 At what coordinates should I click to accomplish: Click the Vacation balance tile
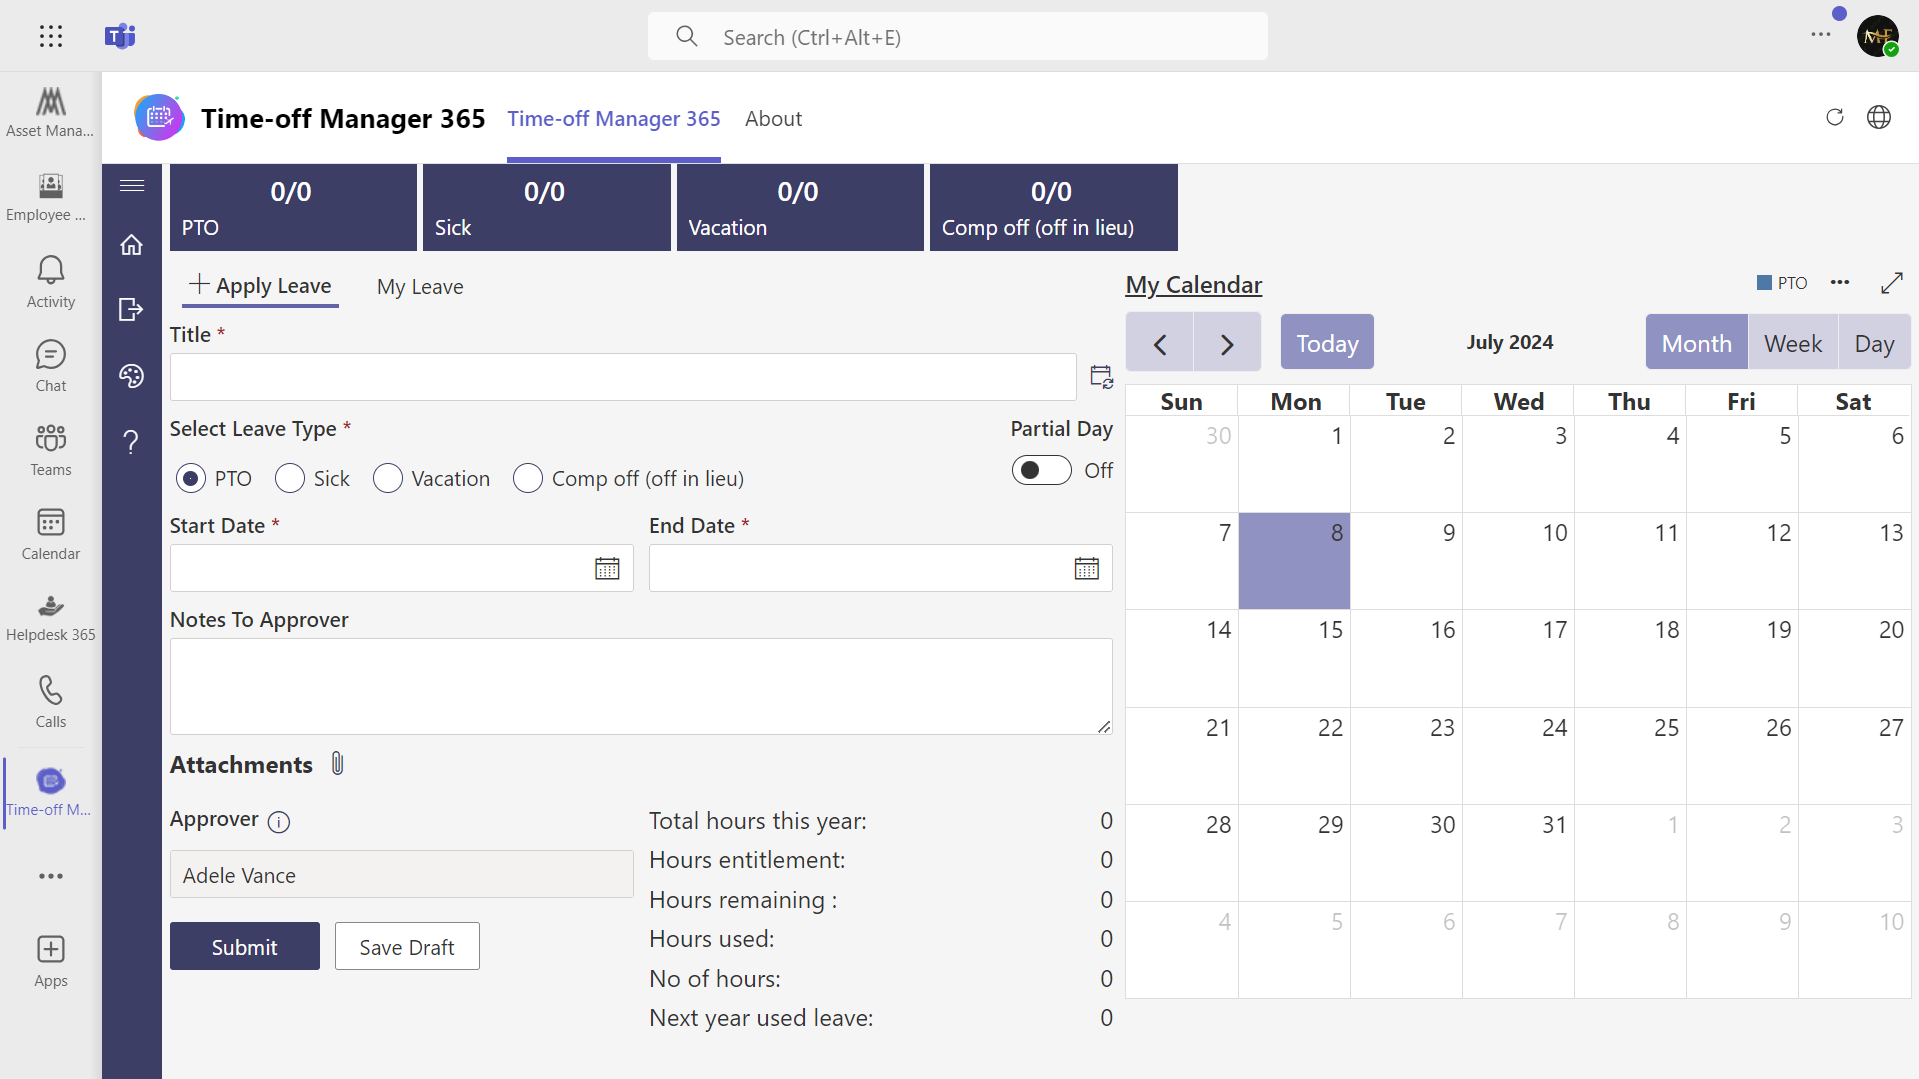pos(800,208)
